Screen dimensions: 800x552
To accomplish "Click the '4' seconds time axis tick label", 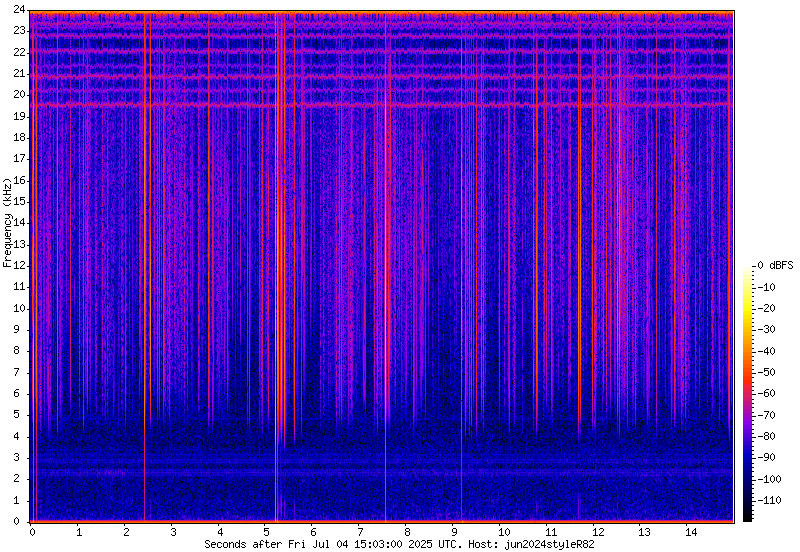I will point(220,533).
